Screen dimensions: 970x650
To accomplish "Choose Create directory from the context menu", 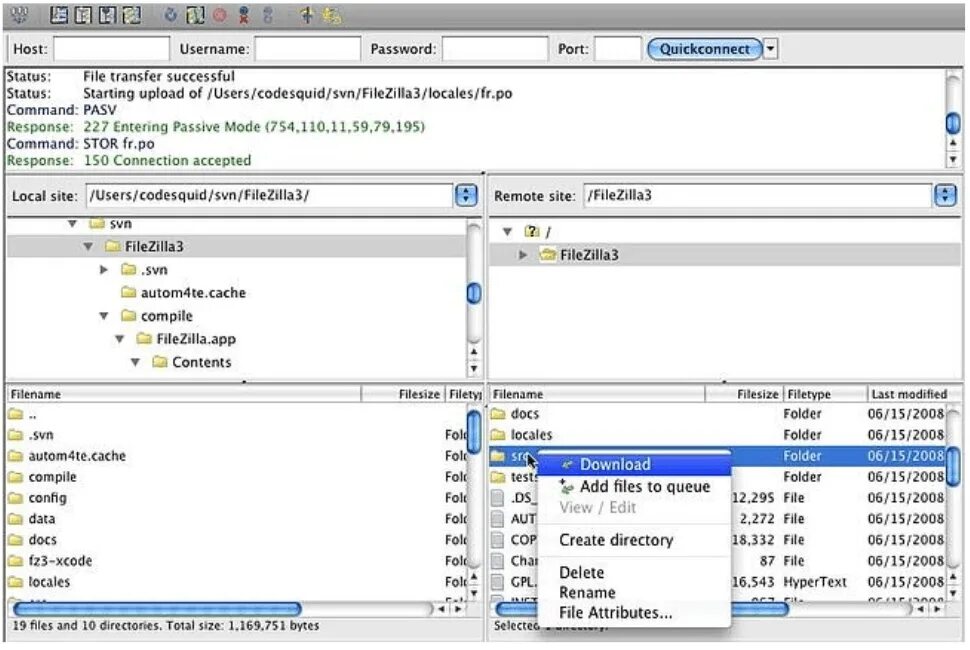I will tap(634, 541).
